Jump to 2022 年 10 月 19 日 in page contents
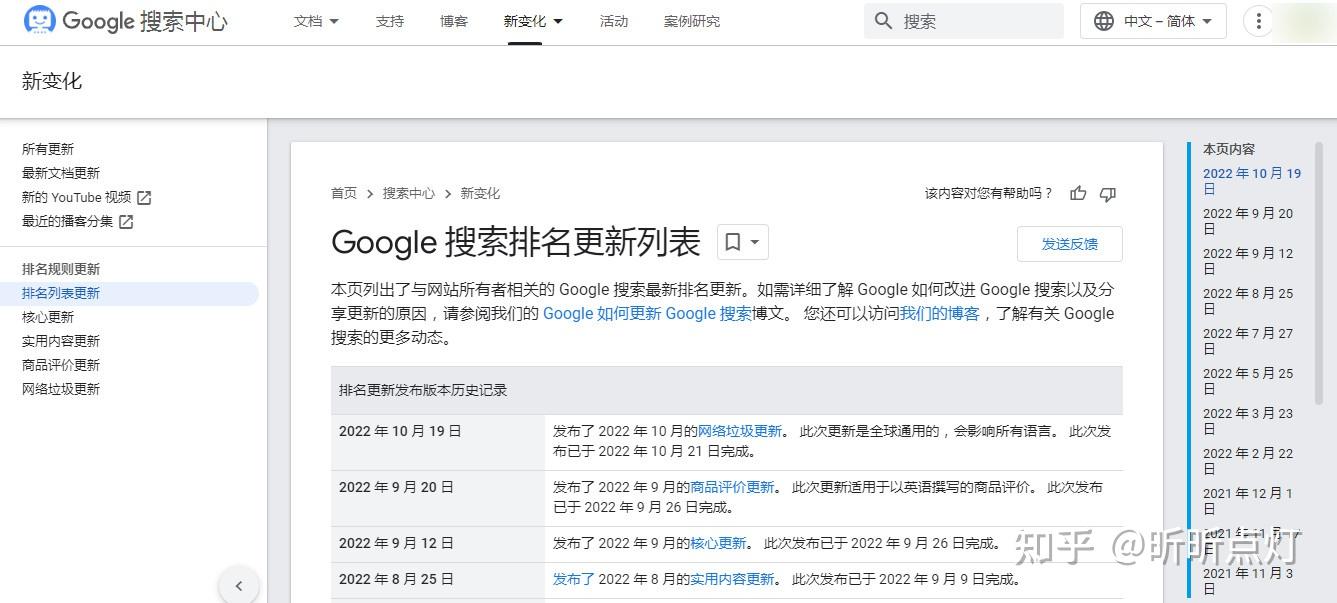Screen dimensions: 1337x603 tap(1252, 181)
